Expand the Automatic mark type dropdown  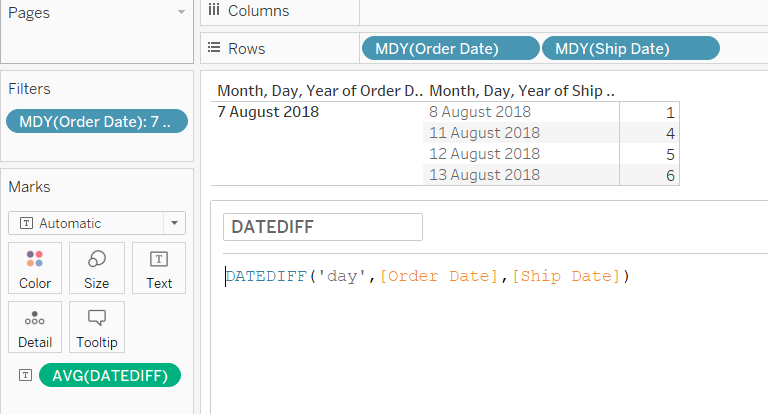(x=176, y=223)
